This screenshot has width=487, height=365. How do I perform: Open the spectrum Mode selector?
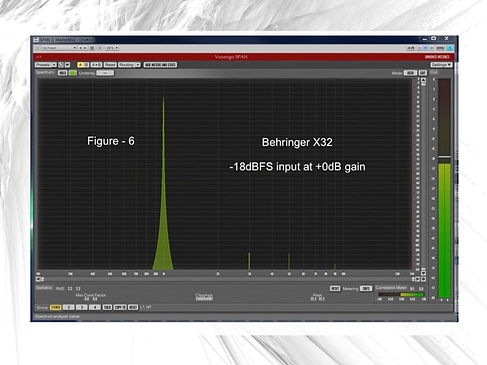point(410,73)
